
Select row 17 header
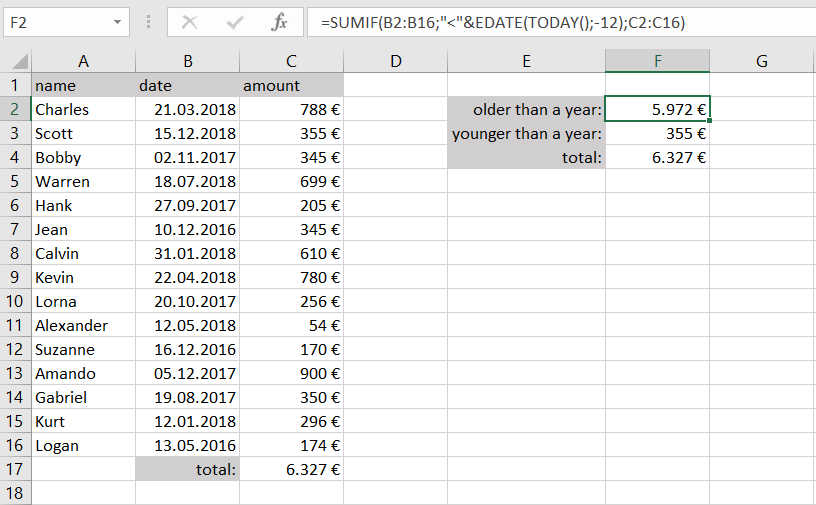pos(15,469)
